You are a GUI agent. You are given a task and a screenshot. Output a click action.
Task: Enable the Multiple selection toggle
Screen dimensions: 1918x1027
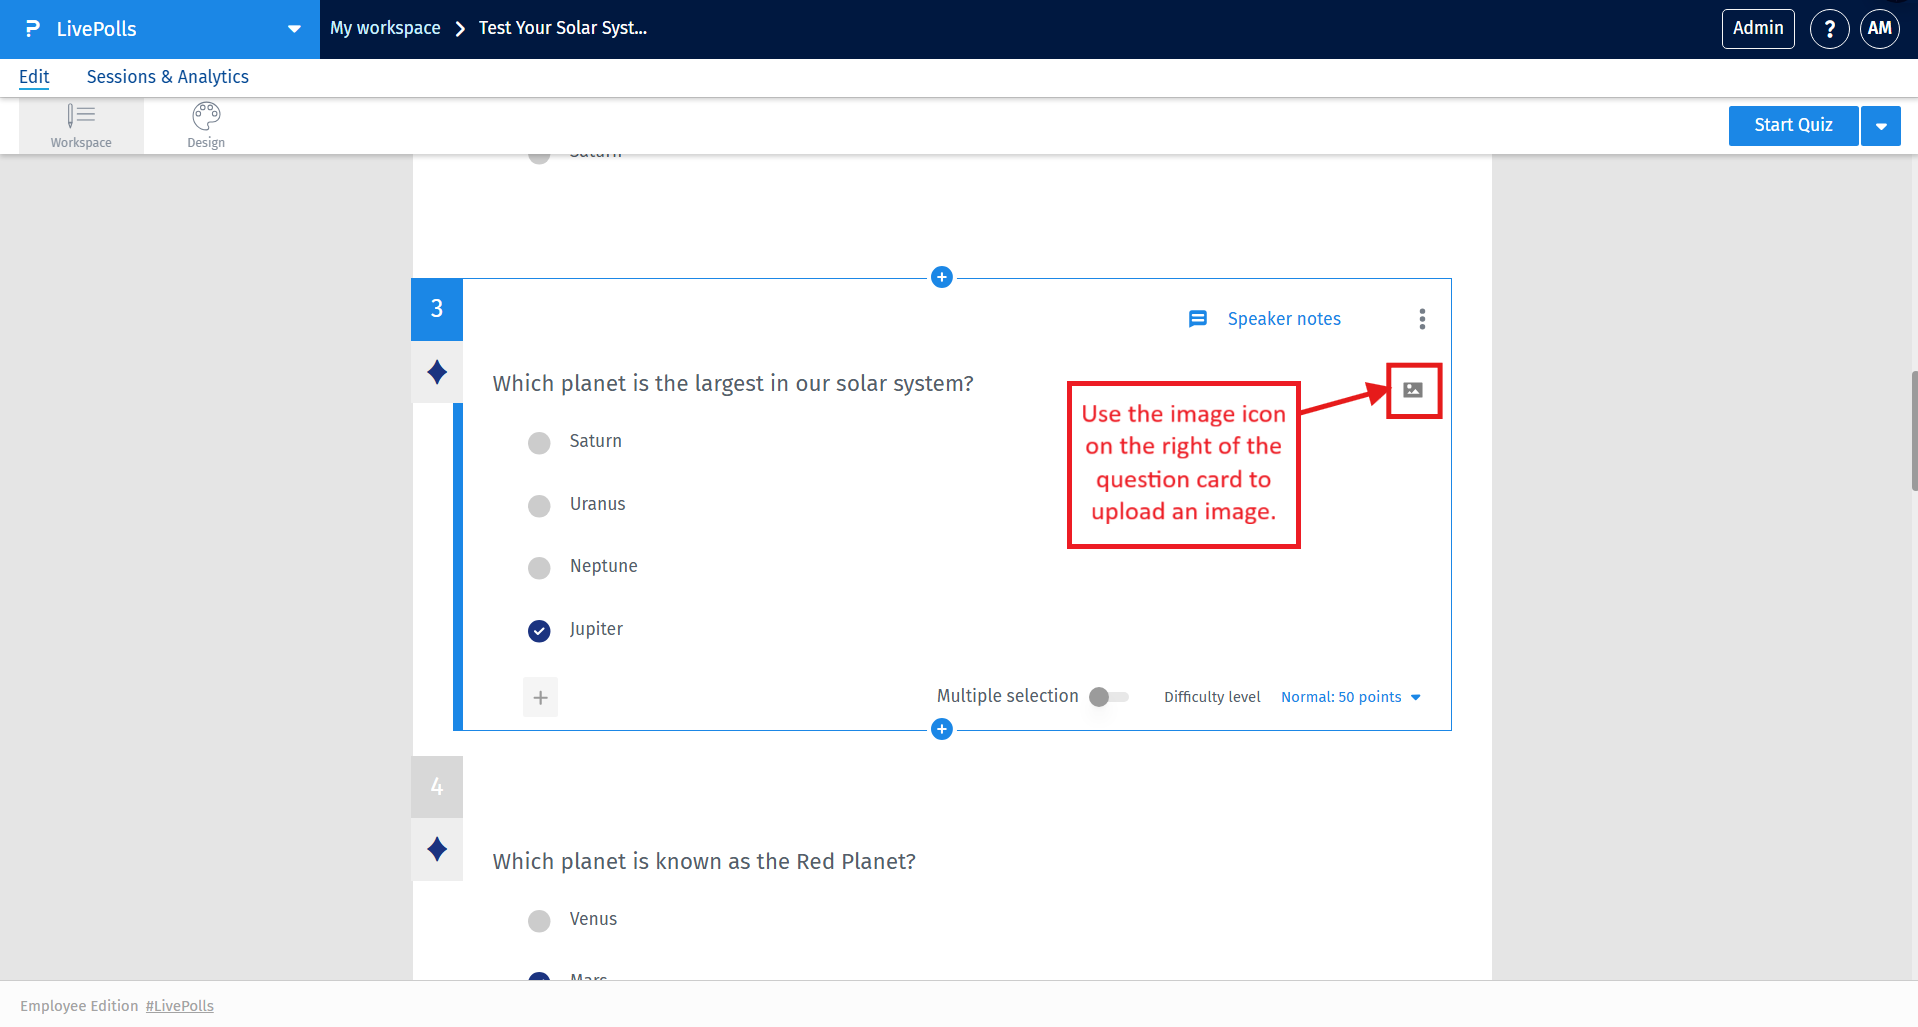[1107, 697]
